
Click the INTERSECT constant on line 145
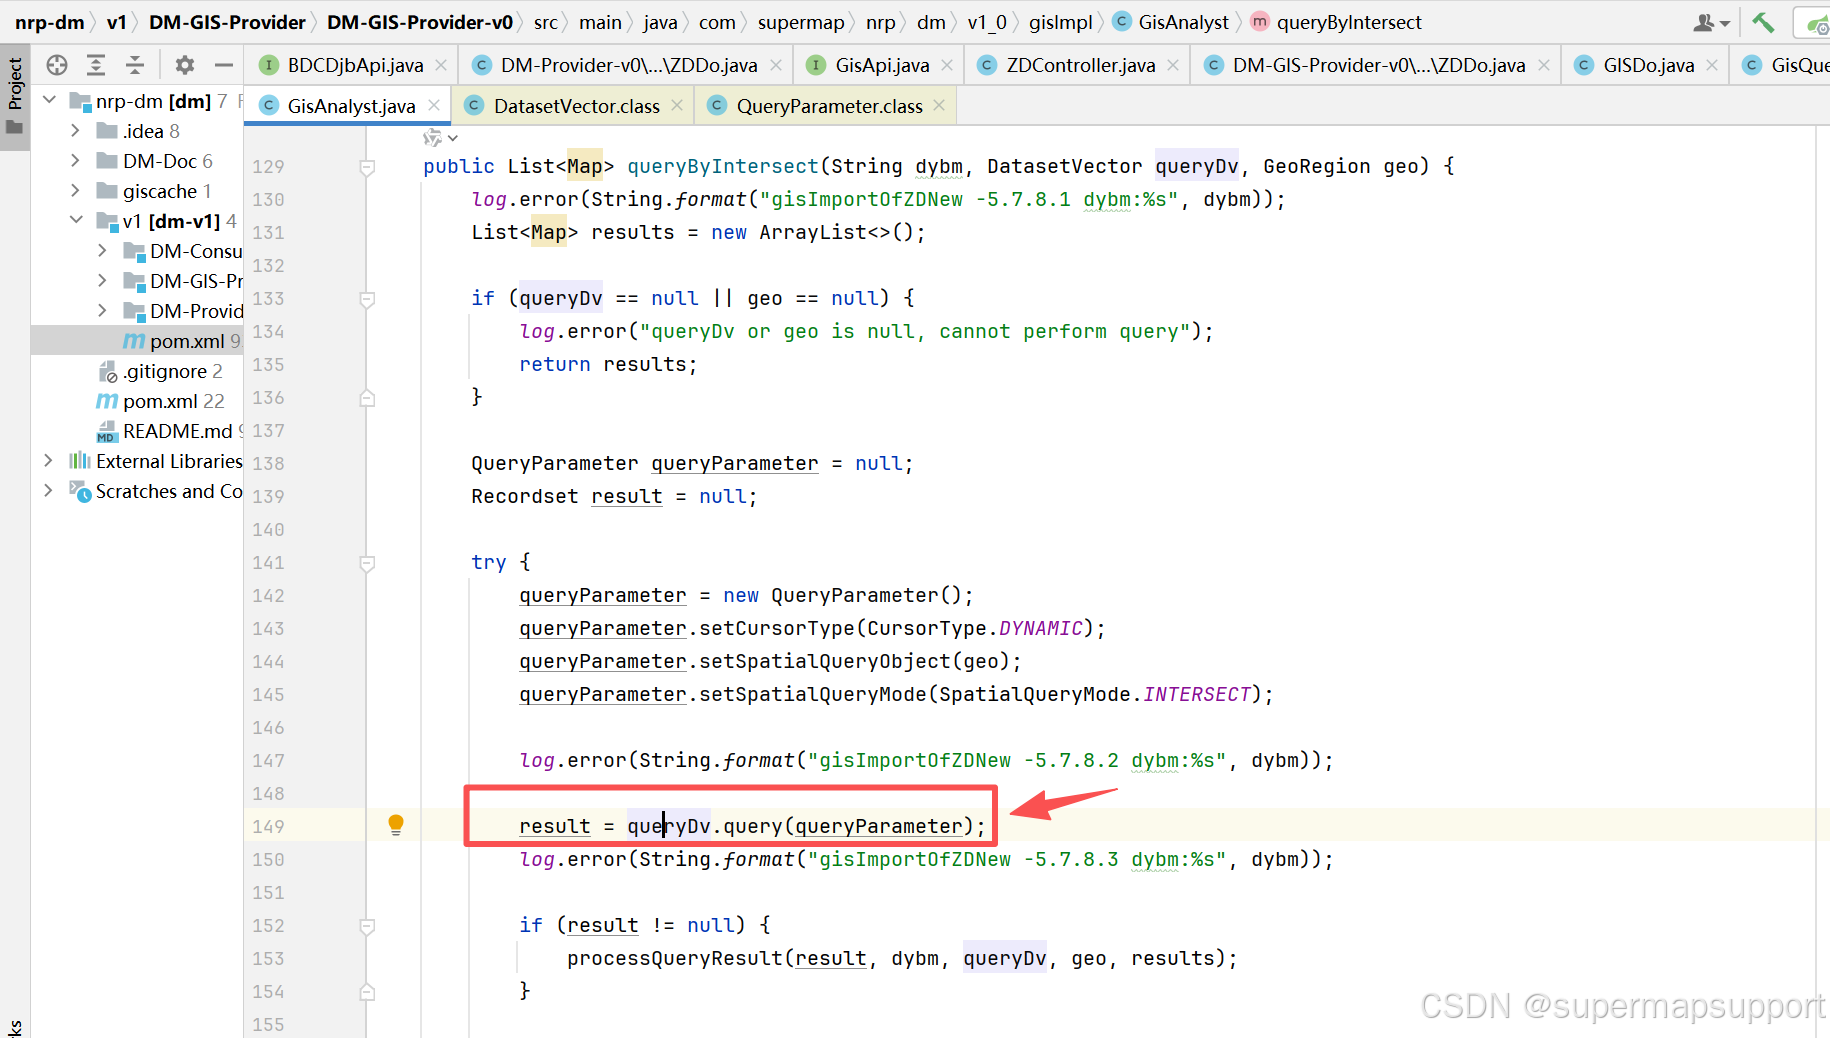pyautogui.click(x=1197, y=694)
